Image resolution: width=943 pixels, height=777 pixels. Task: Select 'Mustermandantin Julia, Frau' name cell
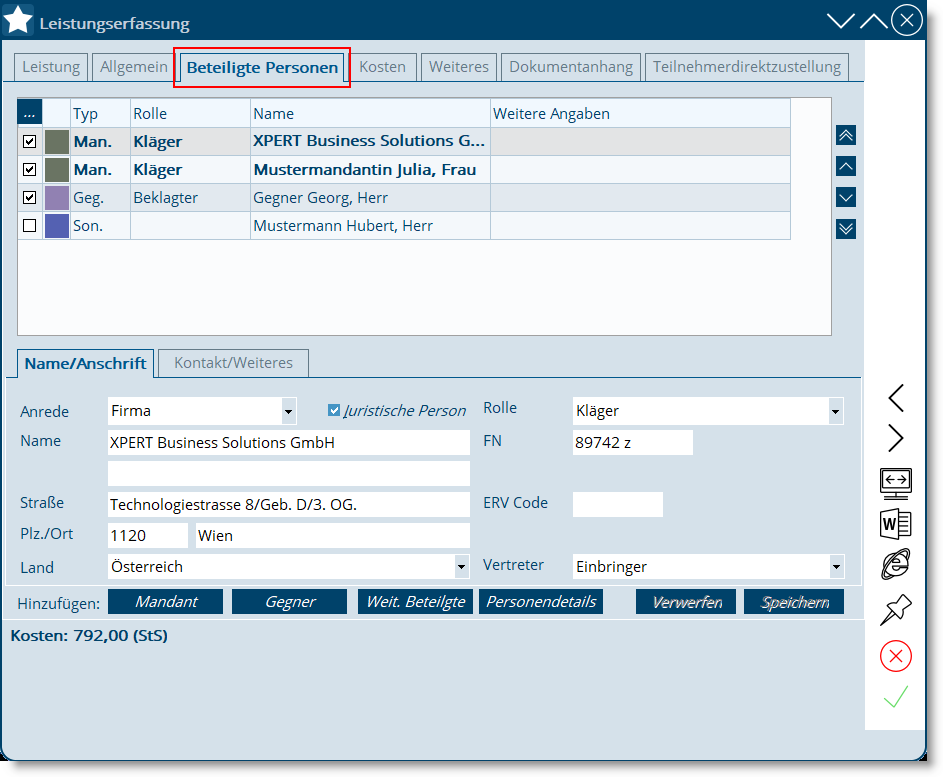(x=370, y=170)
